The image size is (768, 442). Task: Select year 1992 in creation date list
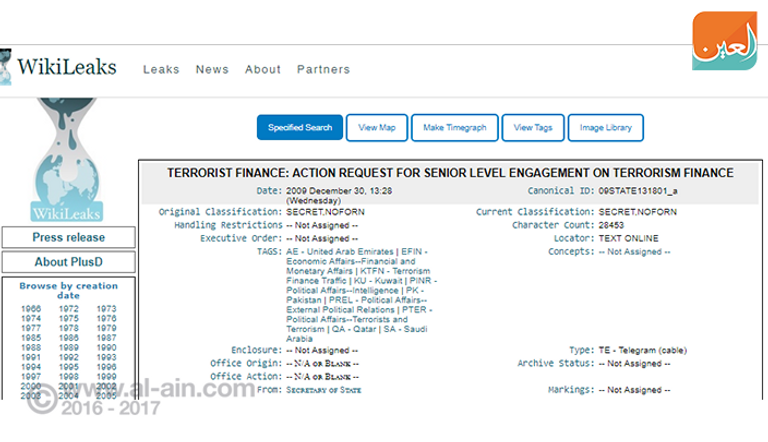69,357
